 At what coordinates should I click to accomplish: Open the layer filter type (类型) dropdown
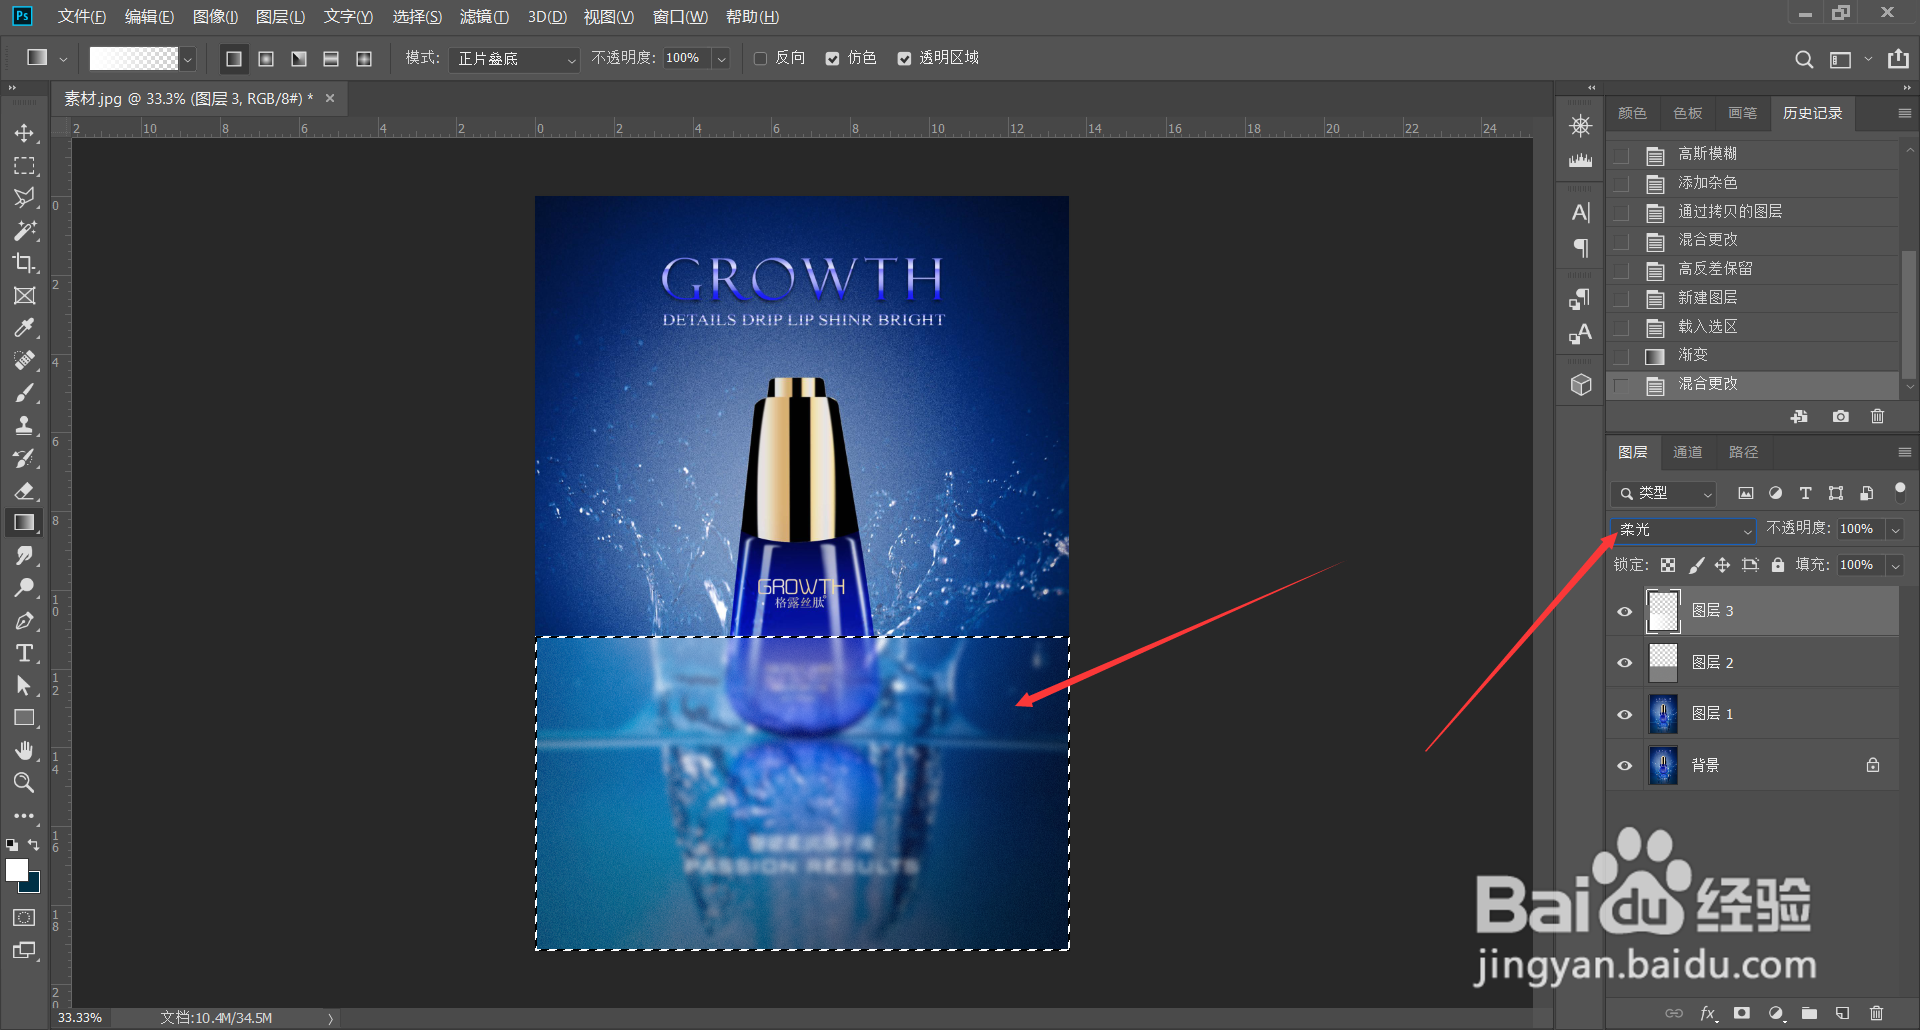click(x=1664, y=493)
